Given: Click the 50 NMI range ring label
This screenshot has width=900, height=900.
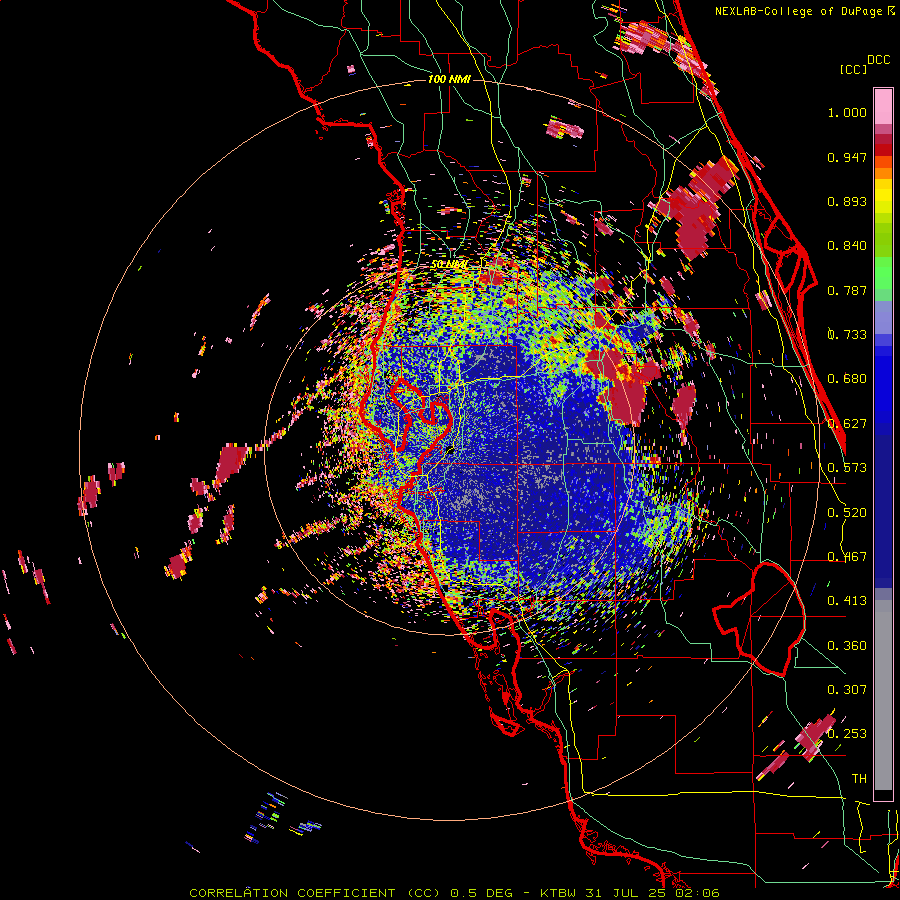Looking at the screenshot, I should 449,264.
